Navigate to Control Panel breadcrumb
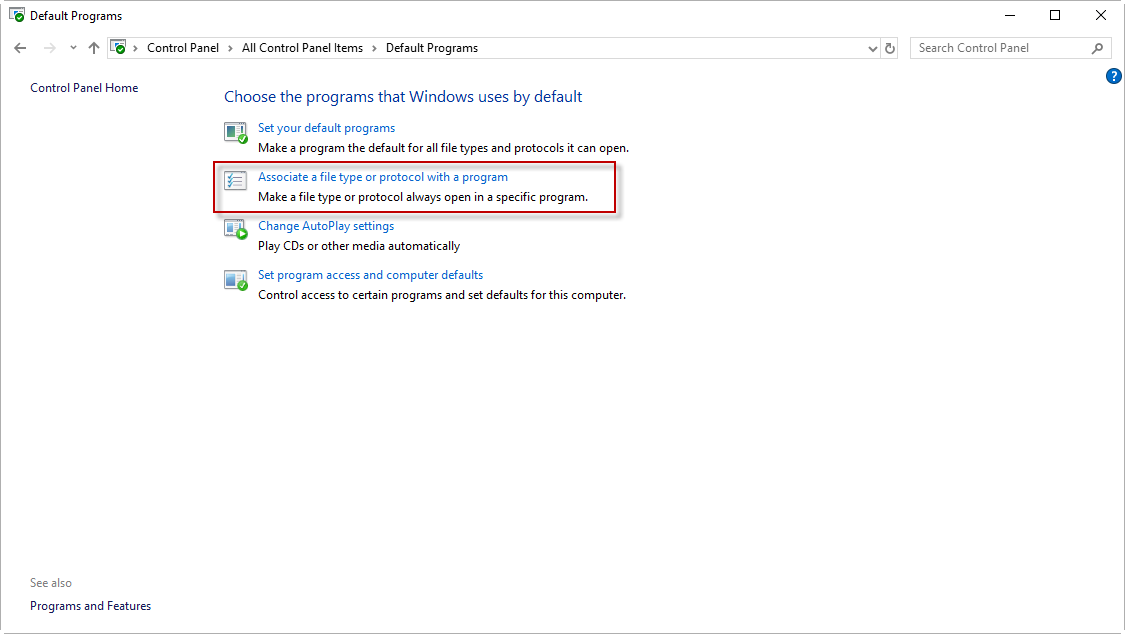The height and width of the screenshot is (634, 1125). 183,48
